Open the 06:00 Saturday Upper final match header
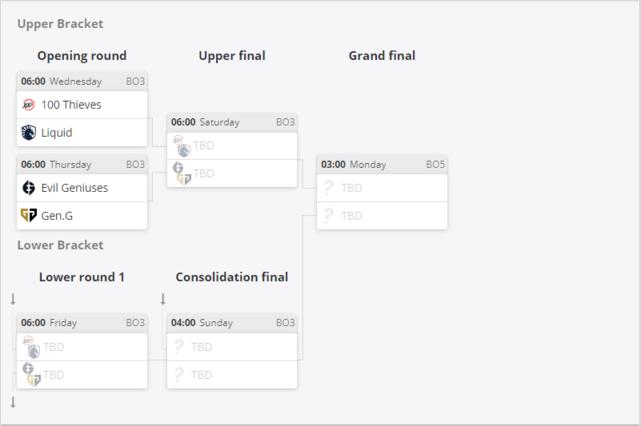 (x=232, y=122)
